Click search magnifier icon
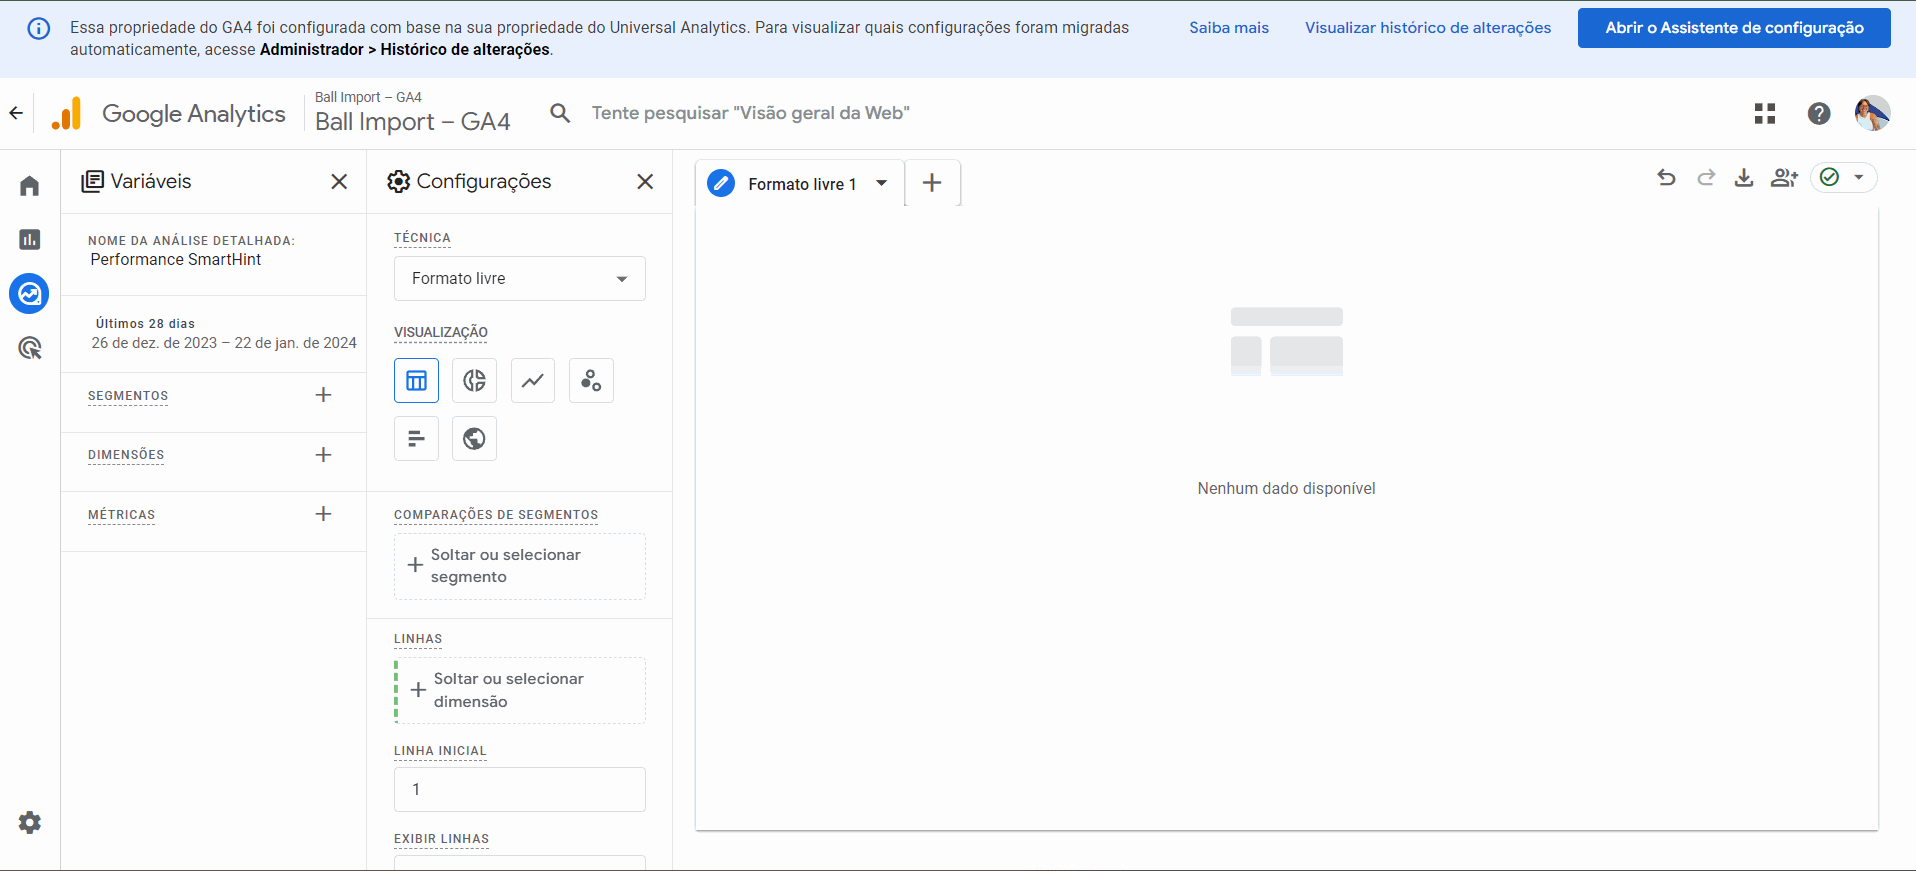1916x871 pixels. (560, 113)
